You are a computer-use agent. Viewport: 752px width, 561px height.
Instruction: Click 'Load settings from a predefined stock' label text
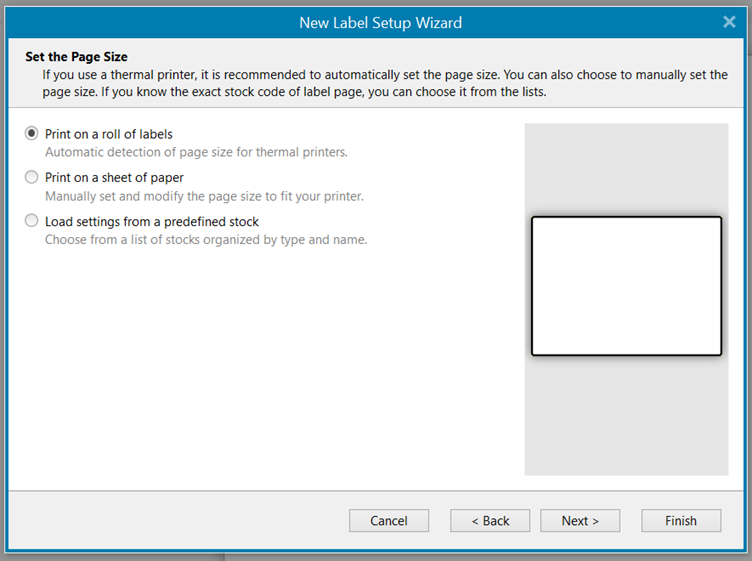[x=152, y=221]
